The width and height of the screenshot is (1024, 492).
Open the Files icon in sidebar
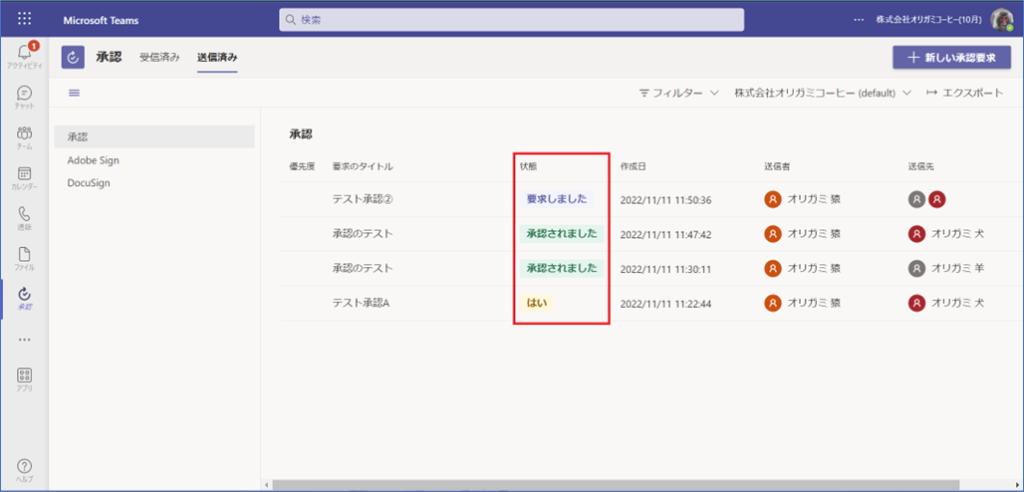tap(25, 259)
